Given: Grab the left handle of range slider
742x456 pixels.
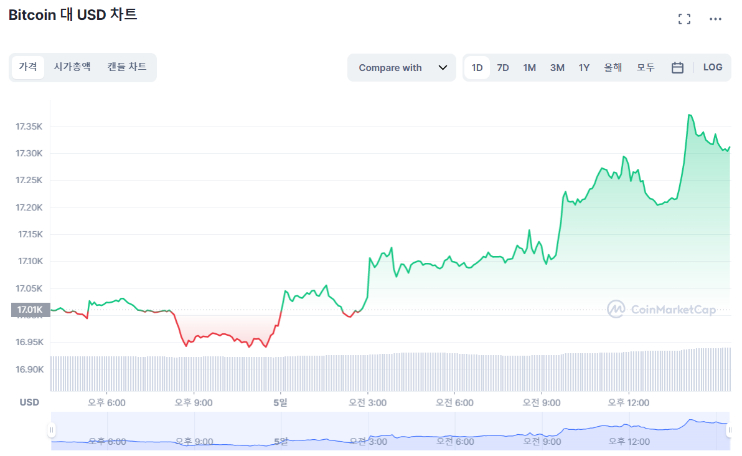Looking at the screenshot, I should 51,430.
